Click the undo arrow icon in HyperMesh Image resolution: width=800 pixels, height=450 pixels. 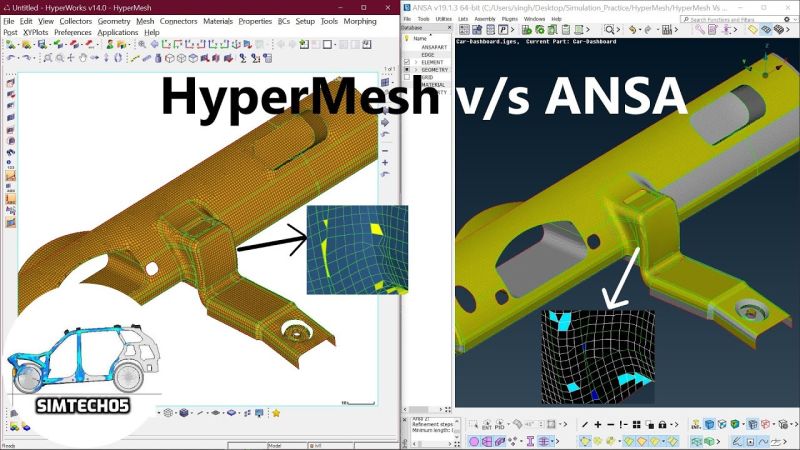(x=11, y=58)
